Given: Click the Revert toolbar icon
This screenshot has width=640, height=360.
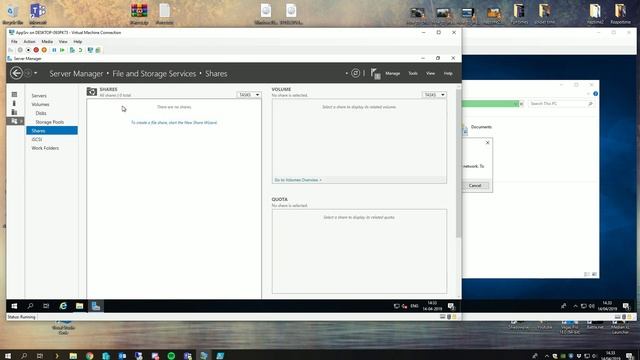Looking at the screenshot, I should (80, 50).
